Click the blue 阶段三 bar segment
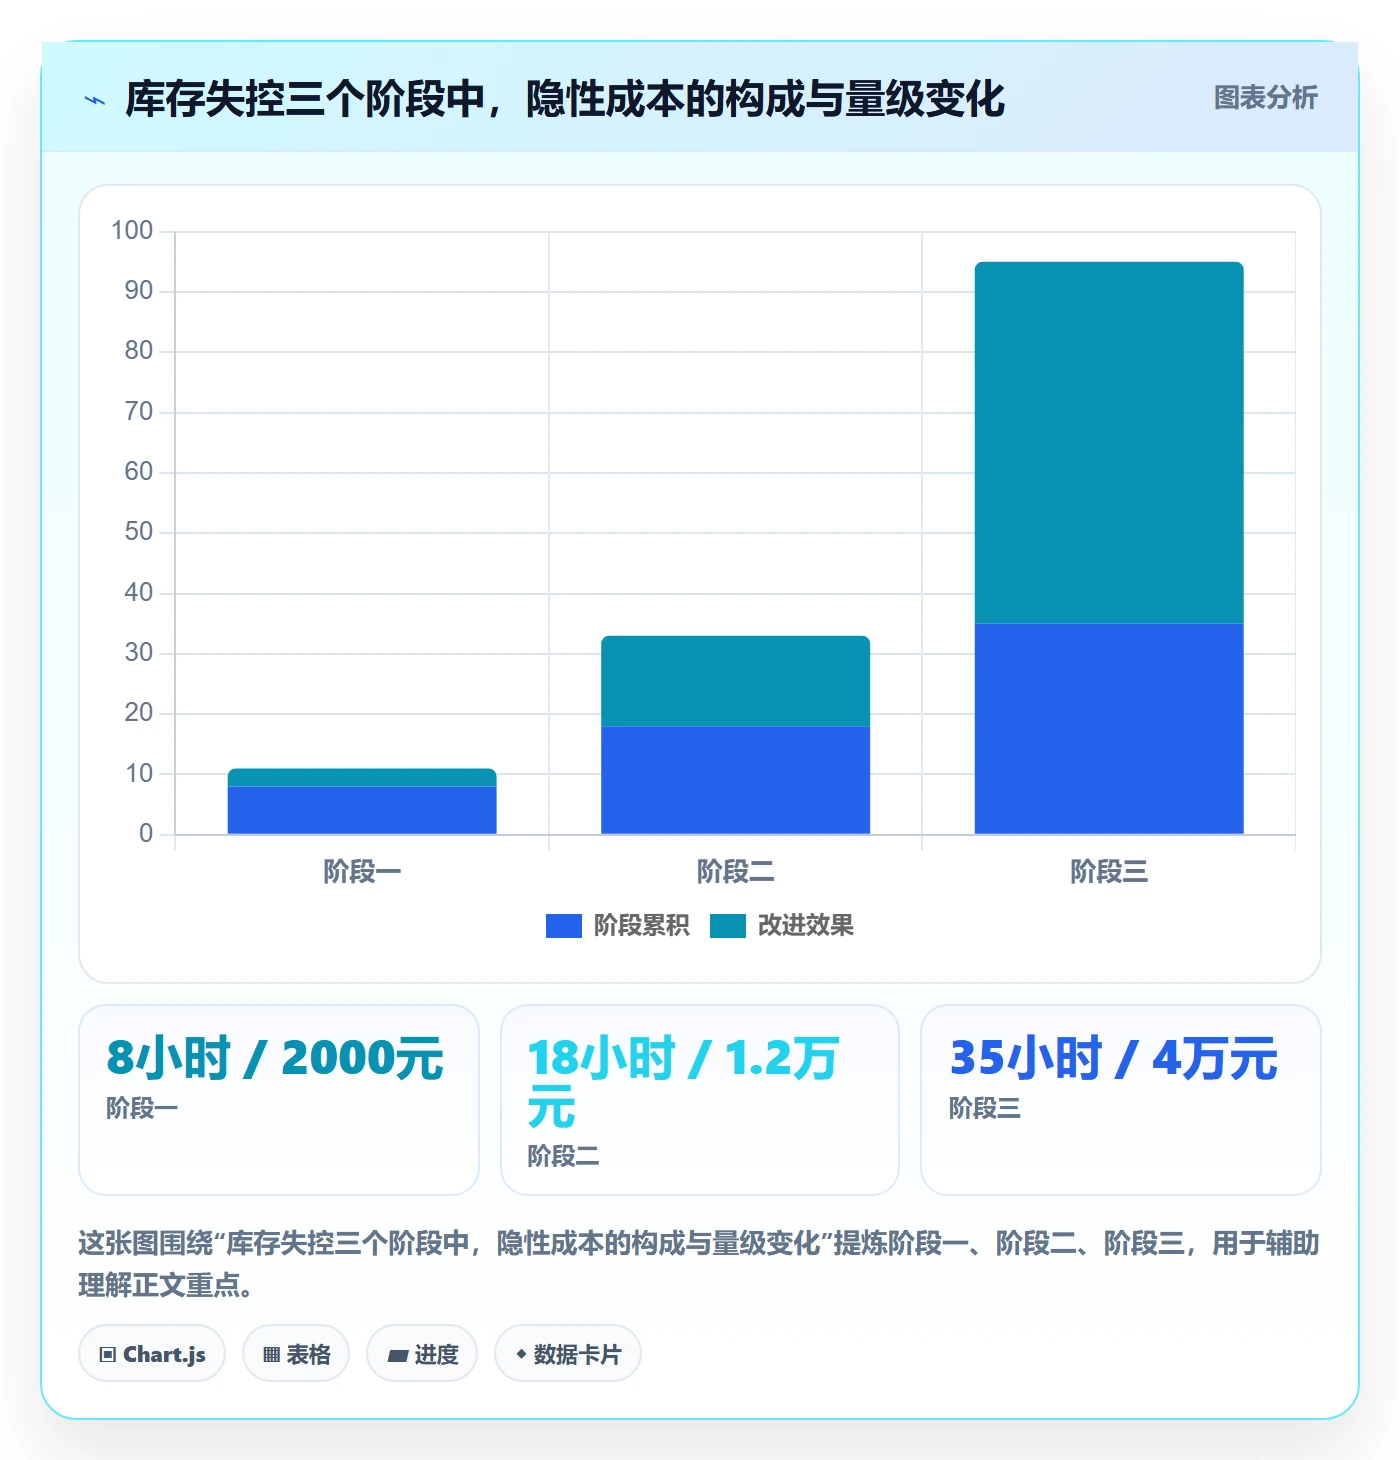The image size is (1400, 1460). [1109, 729]
